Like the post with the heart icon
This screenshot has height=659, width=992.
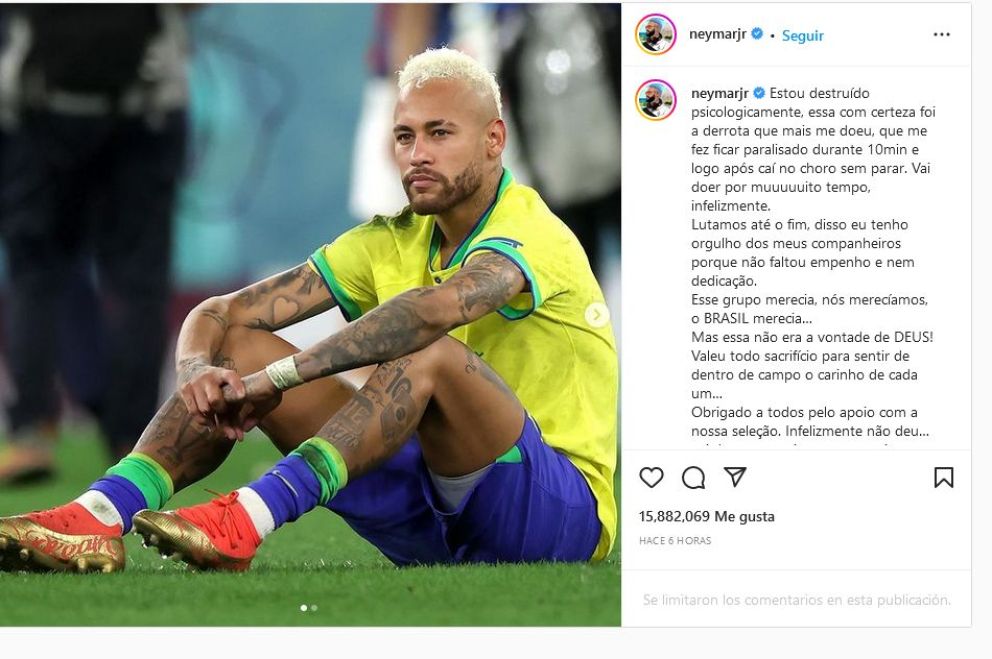click(651, 477)
